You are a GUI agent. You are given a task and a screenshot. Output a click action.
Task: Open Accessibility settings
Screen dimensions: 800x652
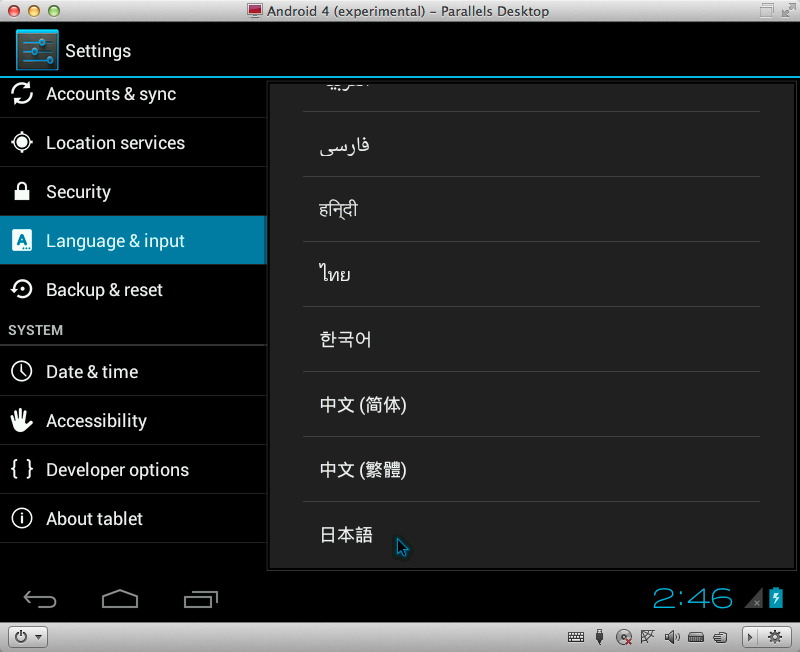tap(134, 420)
